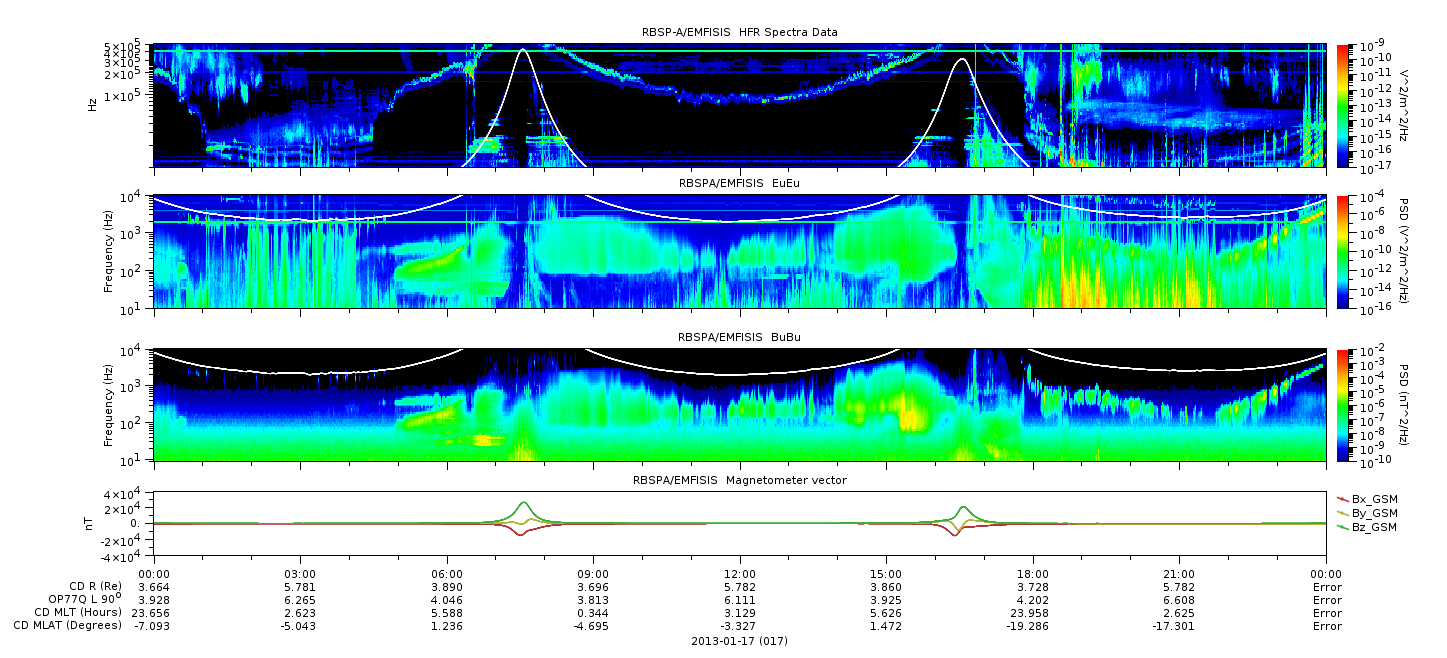Click the HFR Spectra Data color bar

coord(1344,105)
